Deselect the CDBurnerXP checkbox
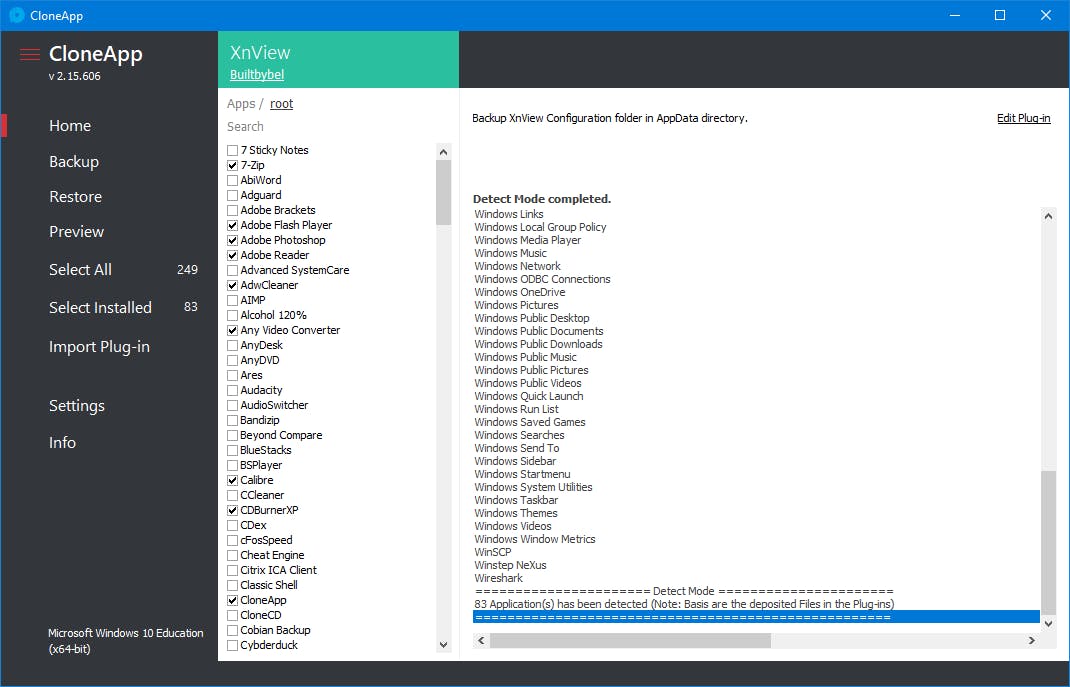 click(x=233, y=510)
